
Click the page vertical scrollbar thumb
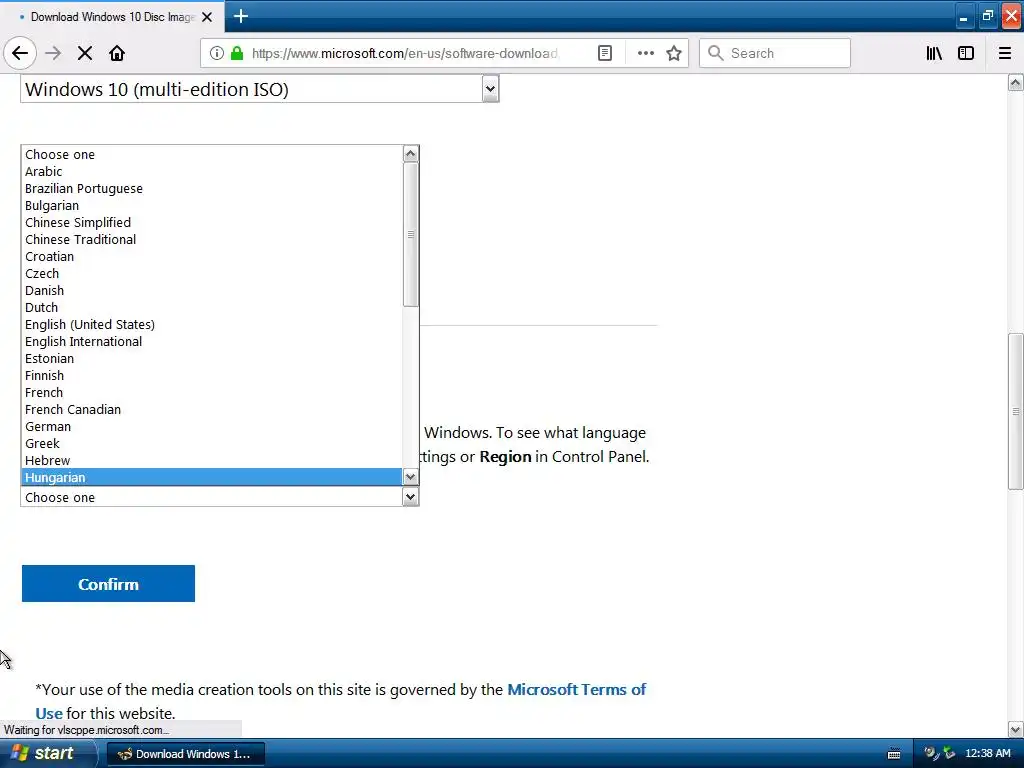tap(1016, 411)
